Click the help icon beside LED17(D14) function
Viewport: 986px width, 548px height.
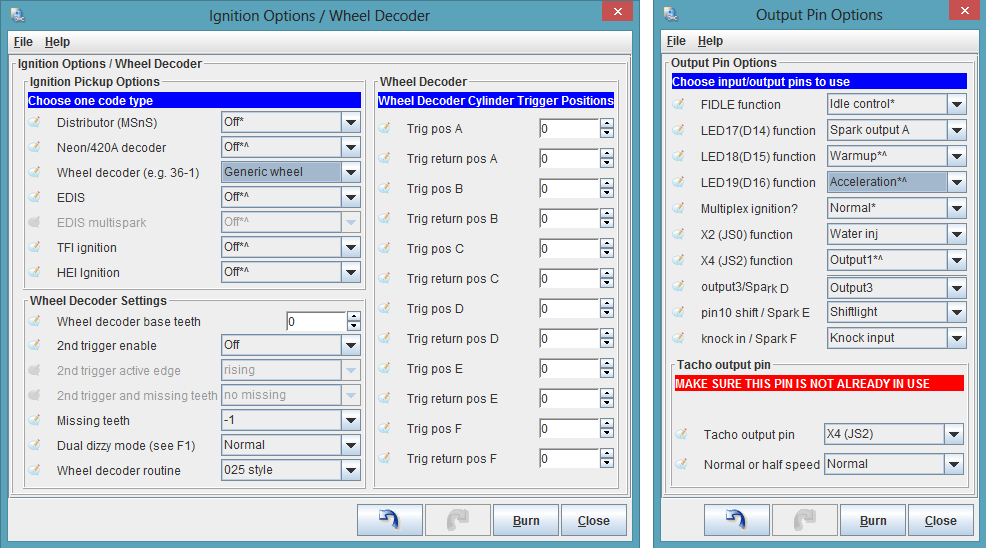point(679,130)
